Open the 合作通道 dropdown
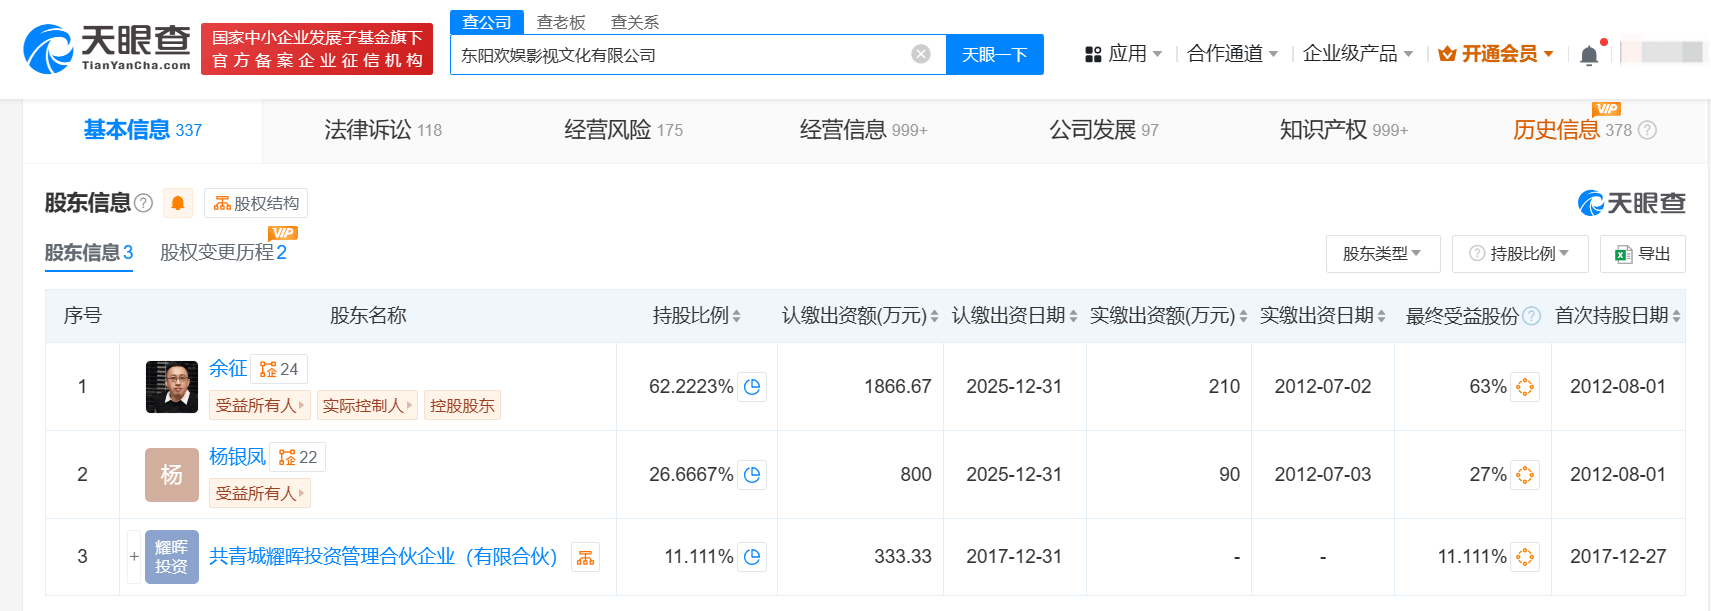 [x=1232, y=54]
